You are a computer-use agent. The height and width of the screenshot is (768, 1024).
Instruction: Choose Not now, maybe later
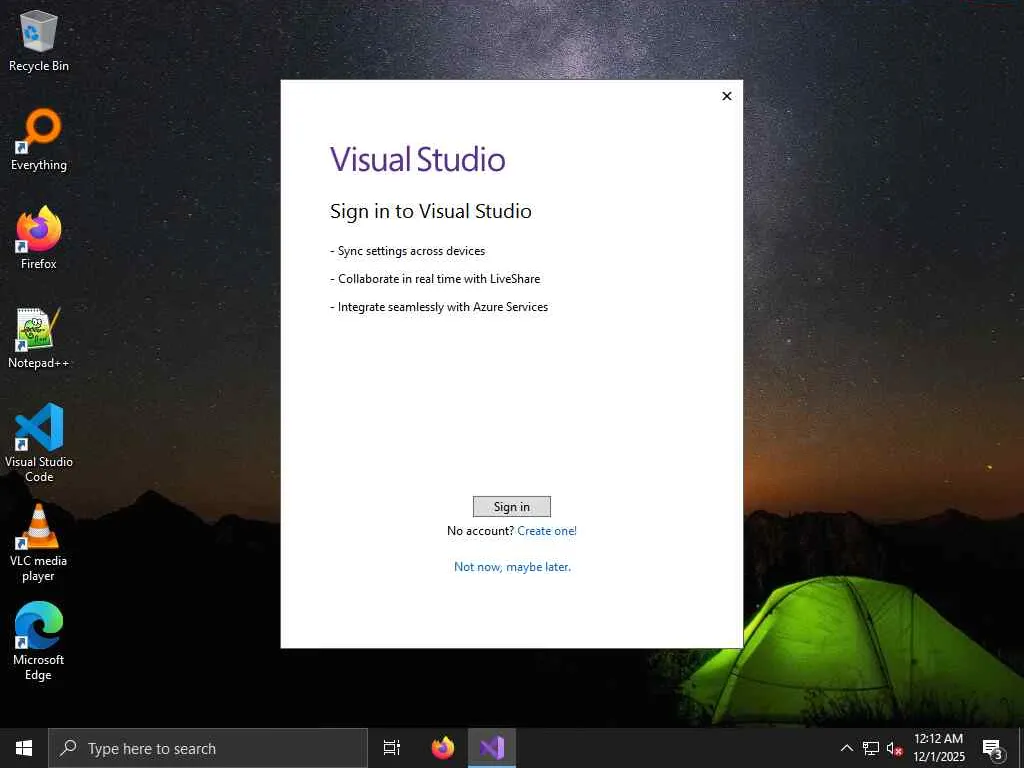pyautogui.click(x=512, y=567)
